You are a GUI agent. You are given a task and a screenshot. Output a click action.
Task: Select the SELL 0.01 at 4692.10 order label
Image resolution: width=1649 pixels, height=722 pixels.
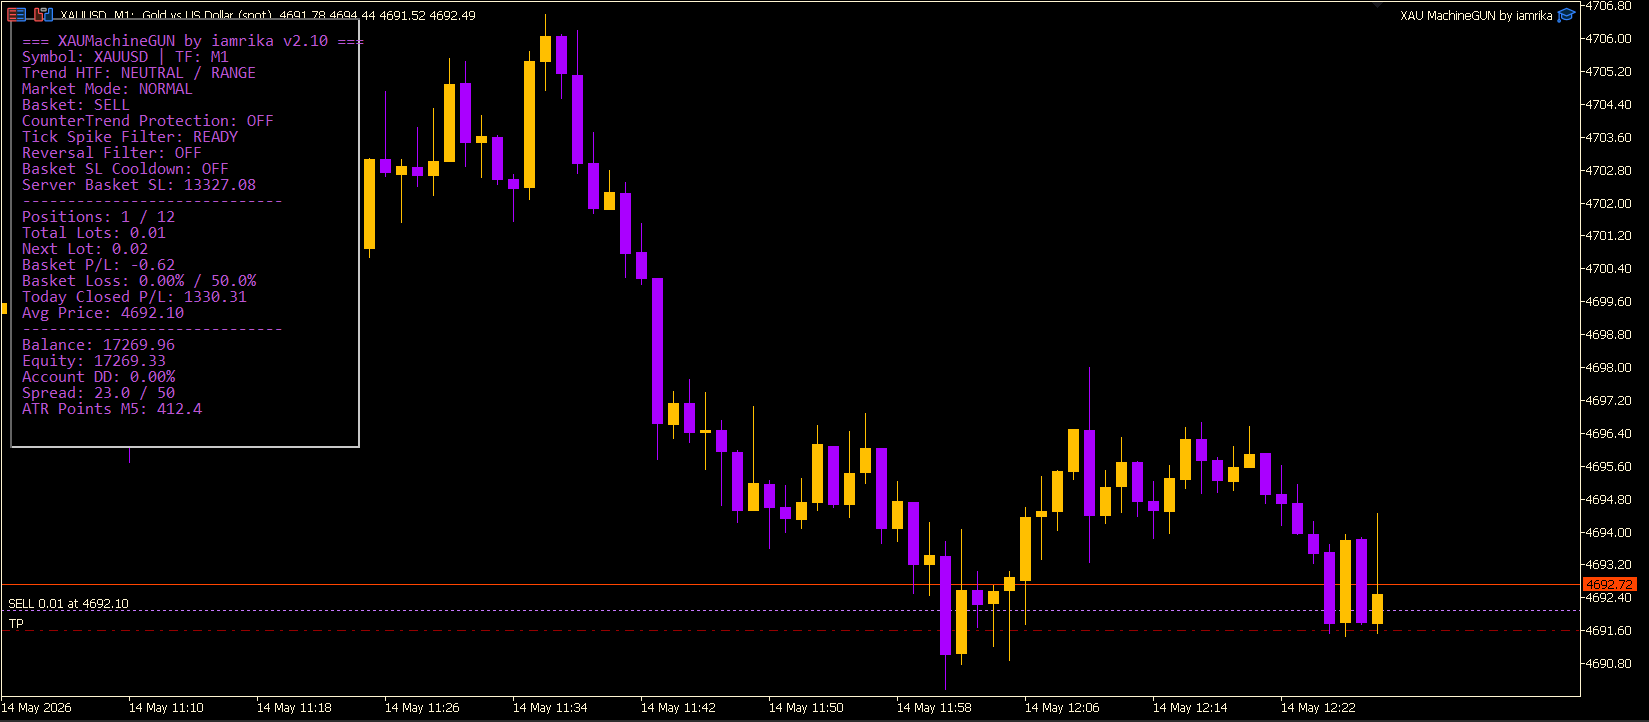pyautogui.click(x=68, y=604)
